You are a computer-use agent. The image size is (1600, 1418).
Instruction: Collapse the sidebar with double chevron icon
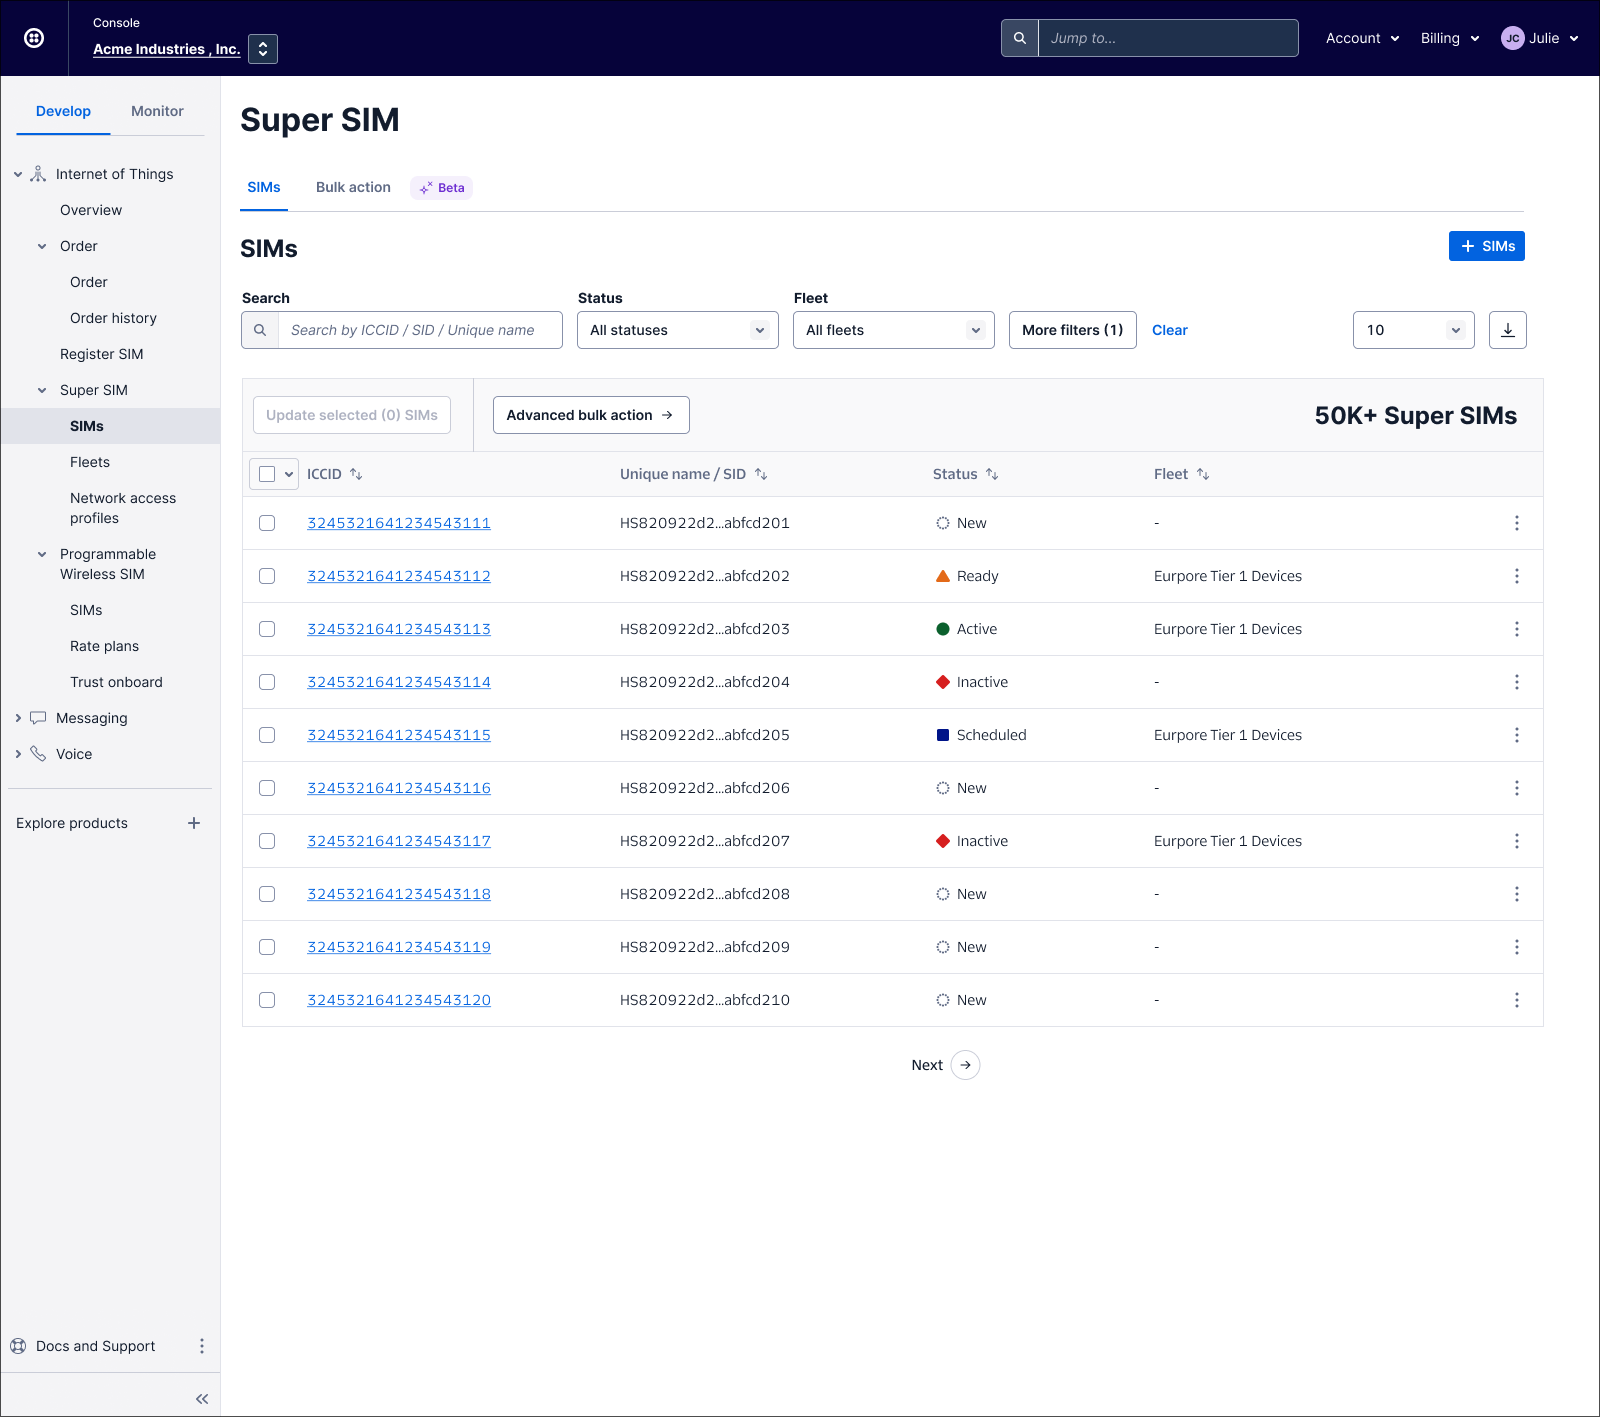(202, 1399)
